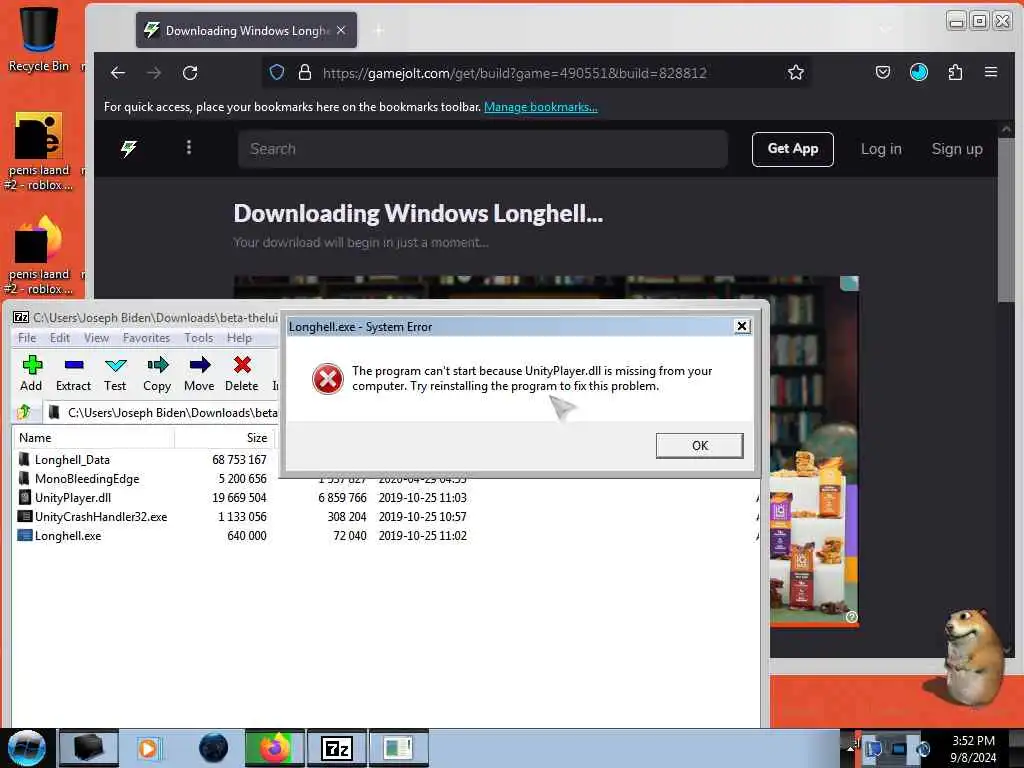Open the Firefox extensions puzzle icon
The image size is (1024, 768).
click(x=955, y=72)
